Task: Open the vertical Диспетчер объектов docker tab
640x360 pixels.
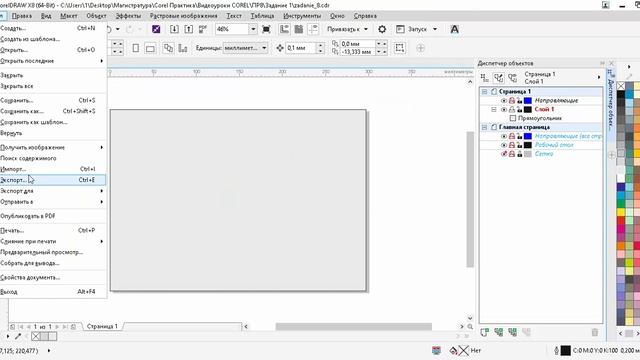Action: tap(611, 101)
